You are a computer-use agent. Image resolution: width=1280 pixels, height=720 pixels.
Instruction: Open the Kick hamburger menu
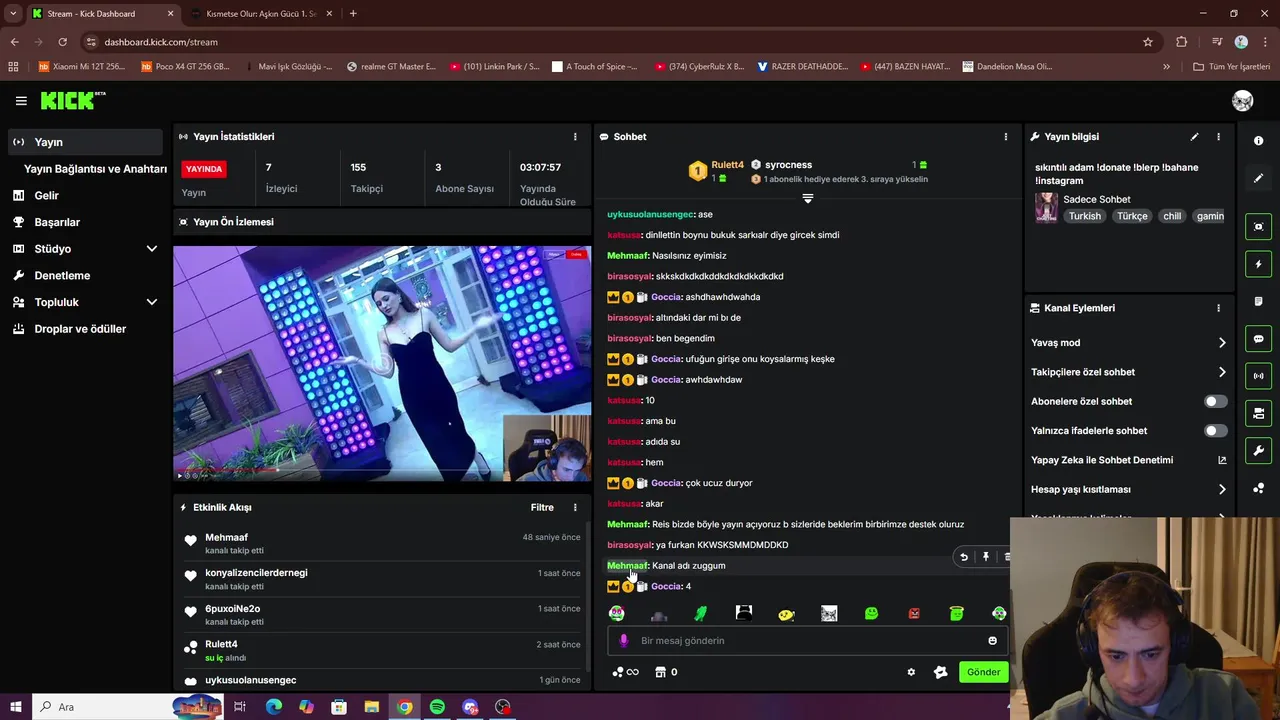(x=21, y=101)
